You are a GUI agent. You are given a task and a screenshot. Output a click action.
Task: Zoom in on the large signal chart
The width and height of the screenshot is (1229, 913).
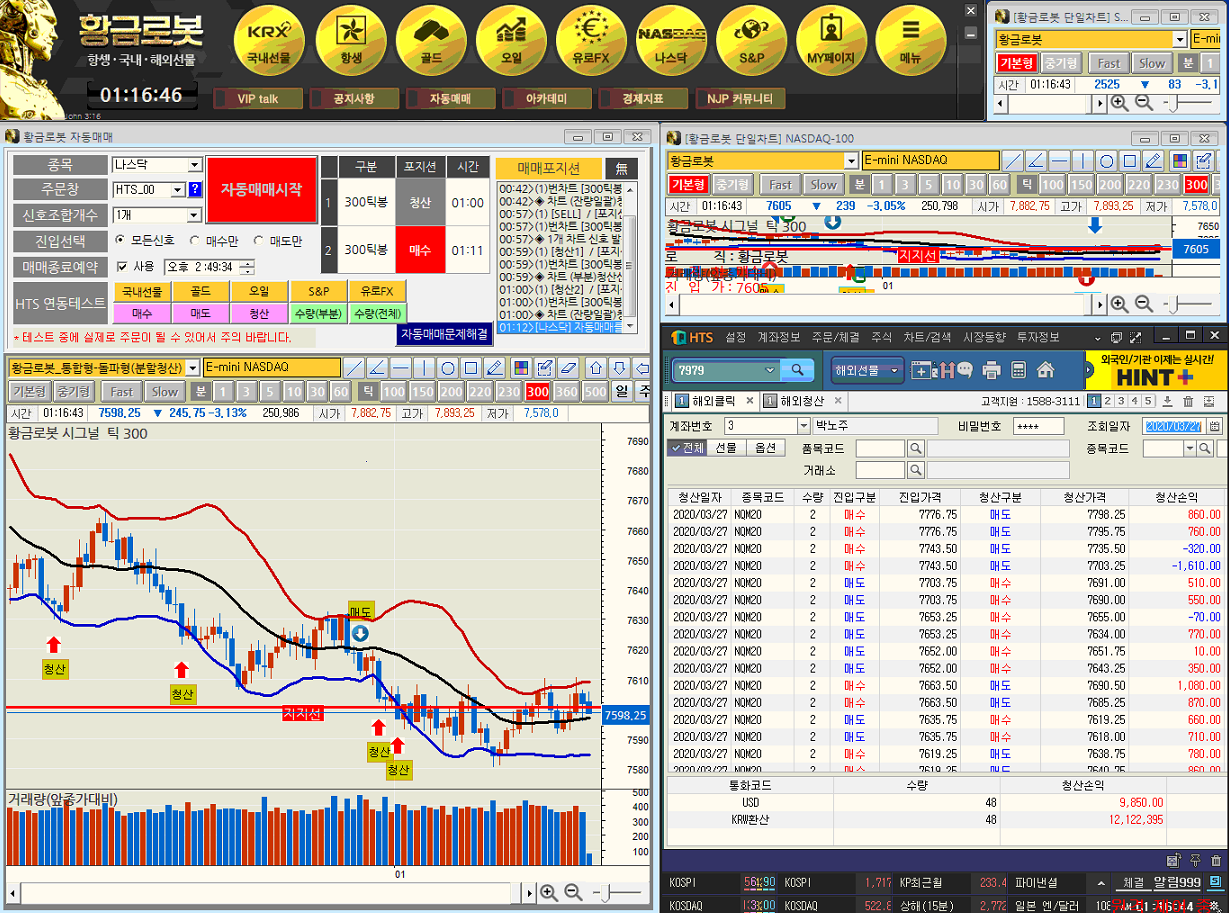[x=549, y=892]
